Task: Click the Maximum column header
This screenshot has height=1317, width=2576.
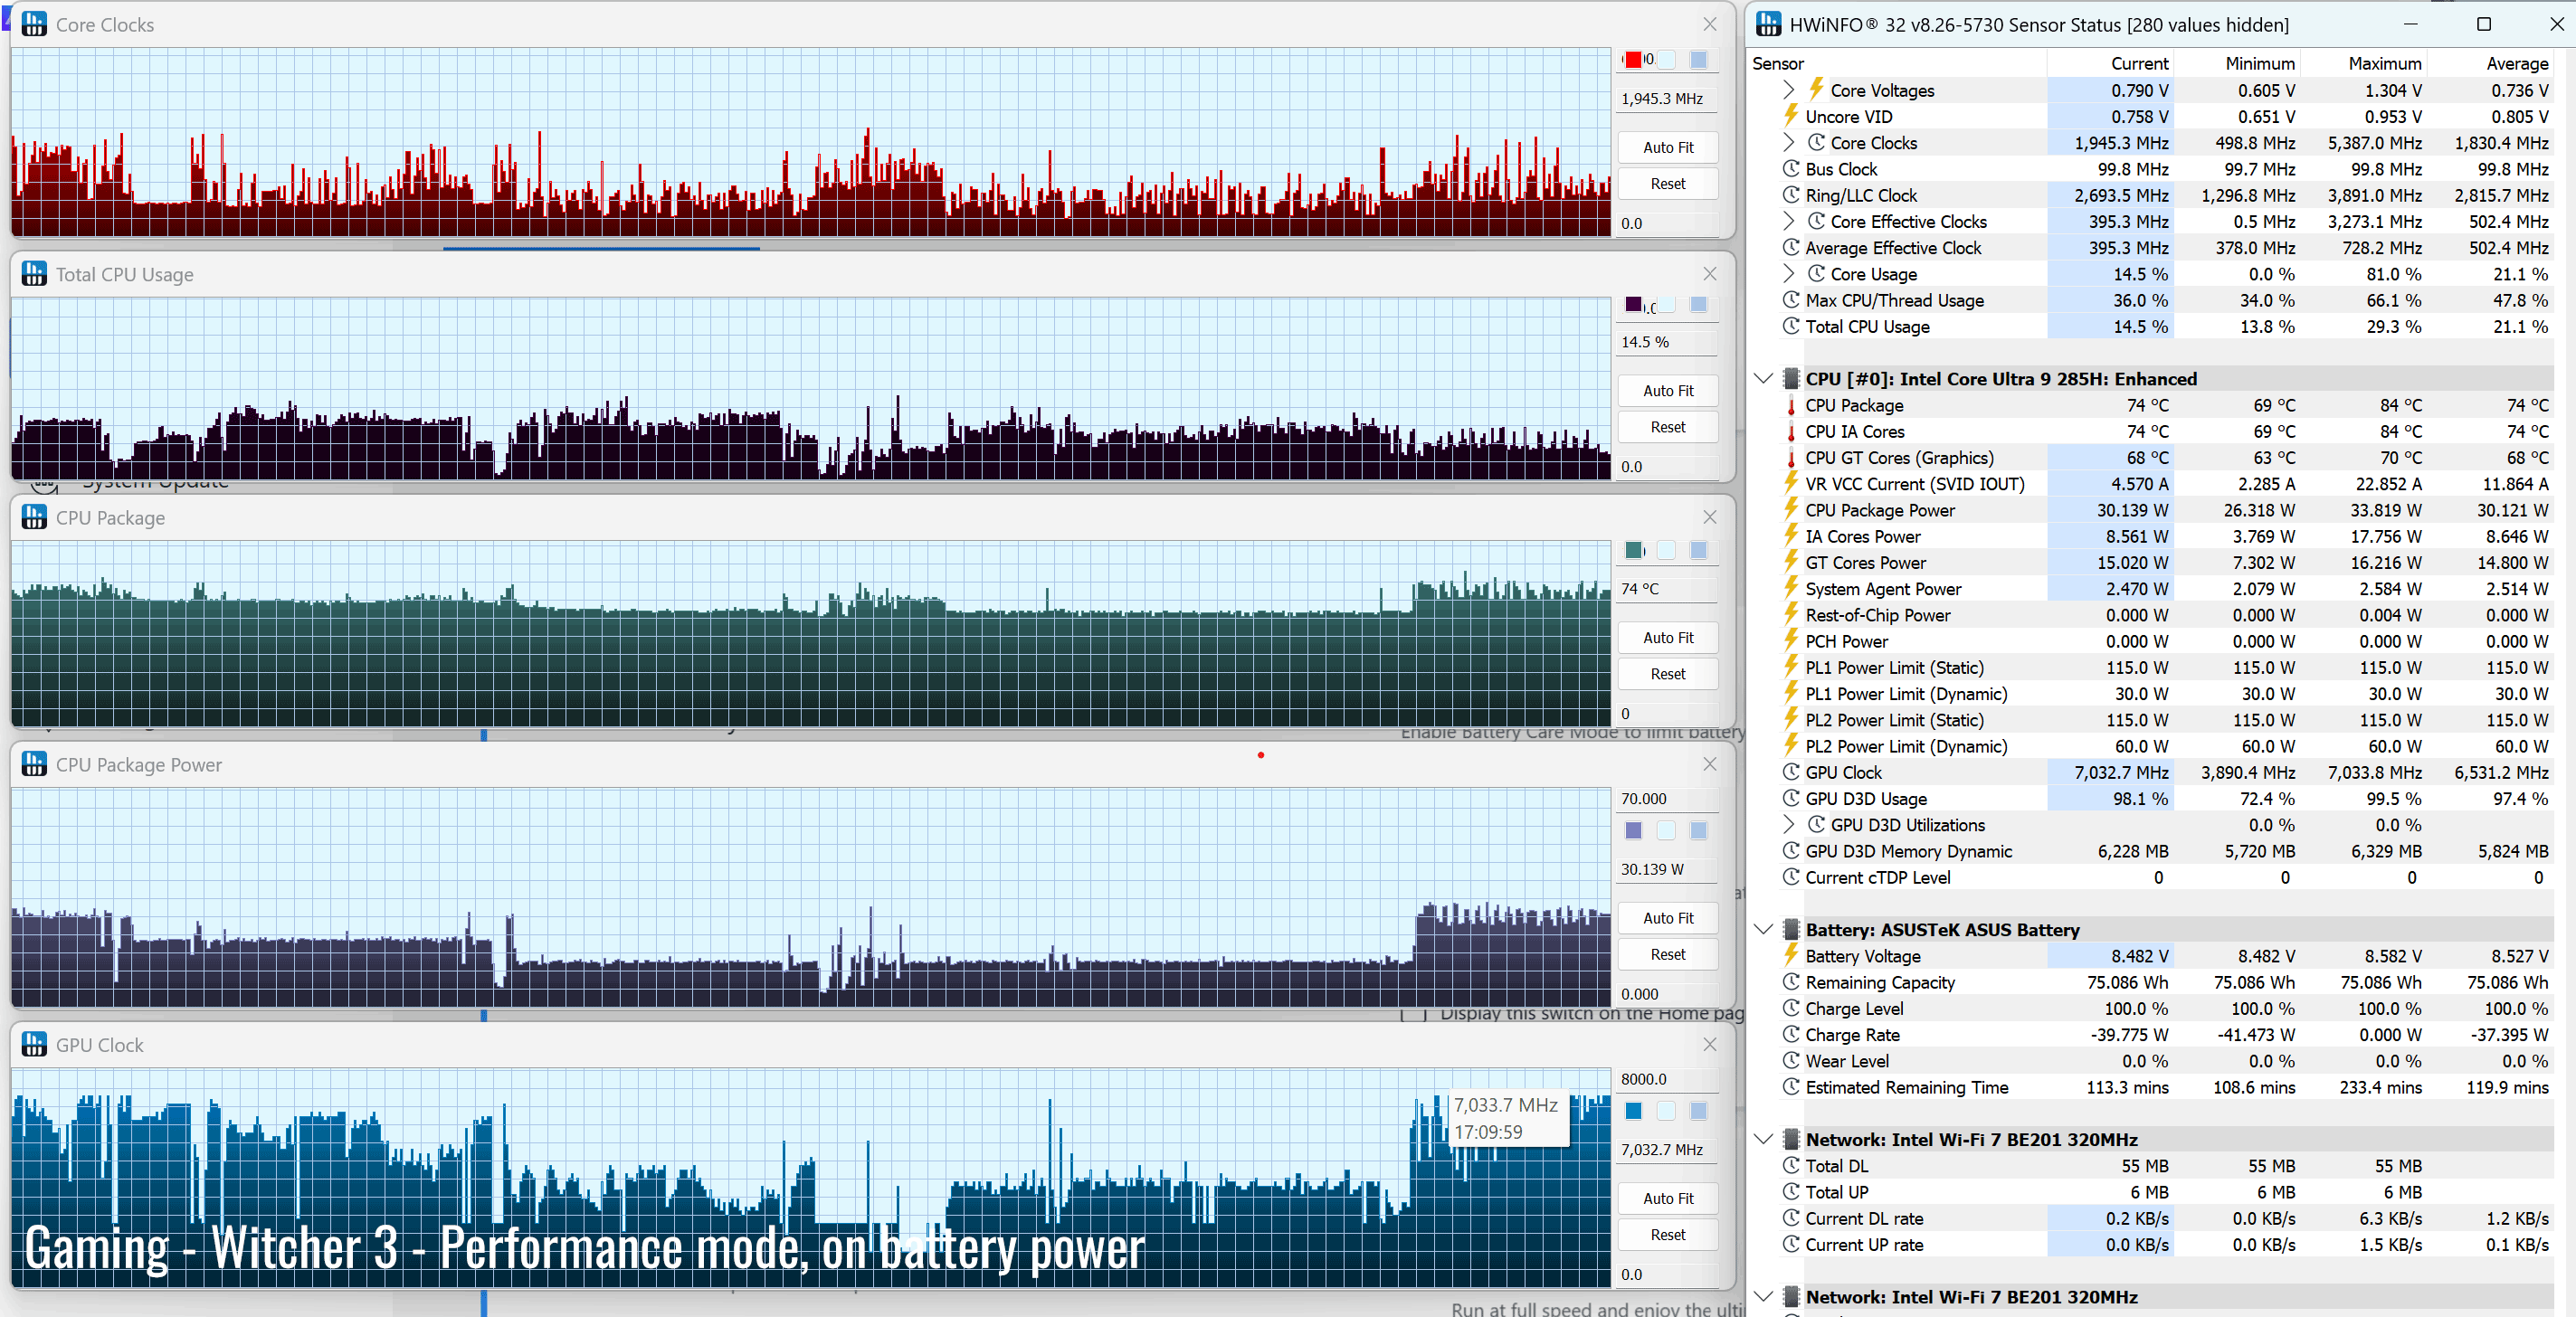Action: click(2363, 63)
